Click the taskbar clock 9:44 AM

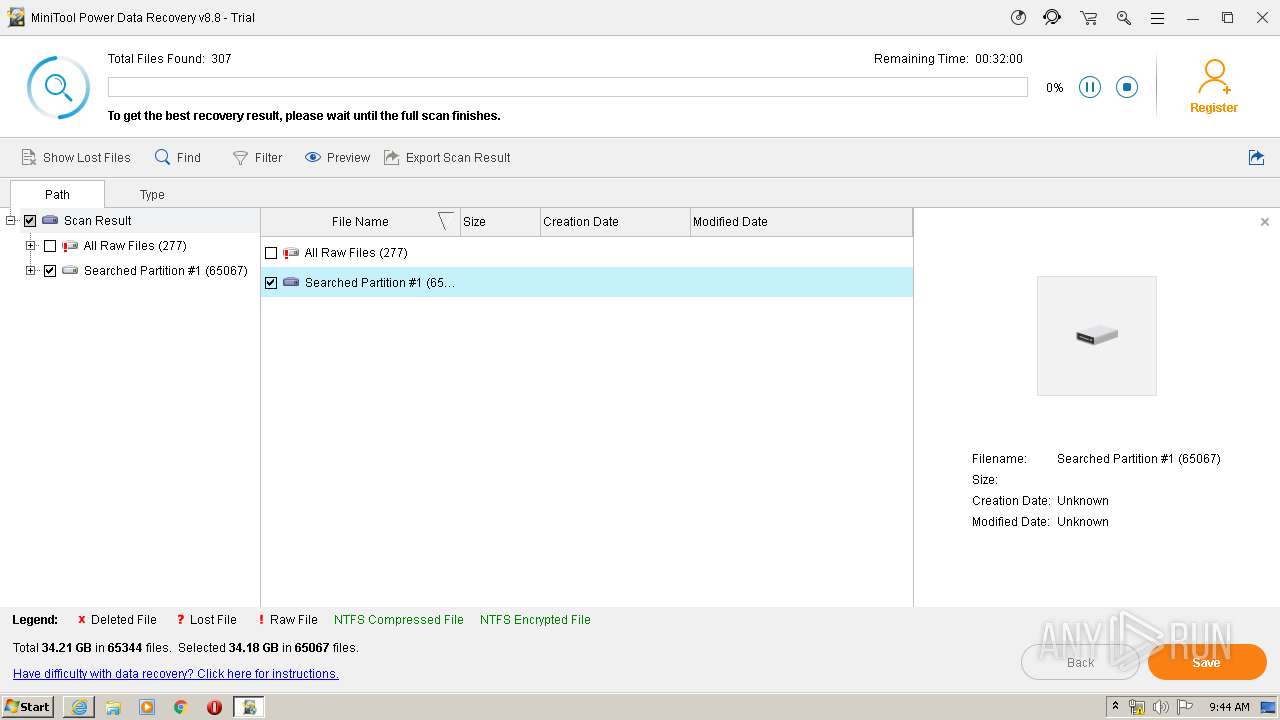click(x=1229, y=707)
